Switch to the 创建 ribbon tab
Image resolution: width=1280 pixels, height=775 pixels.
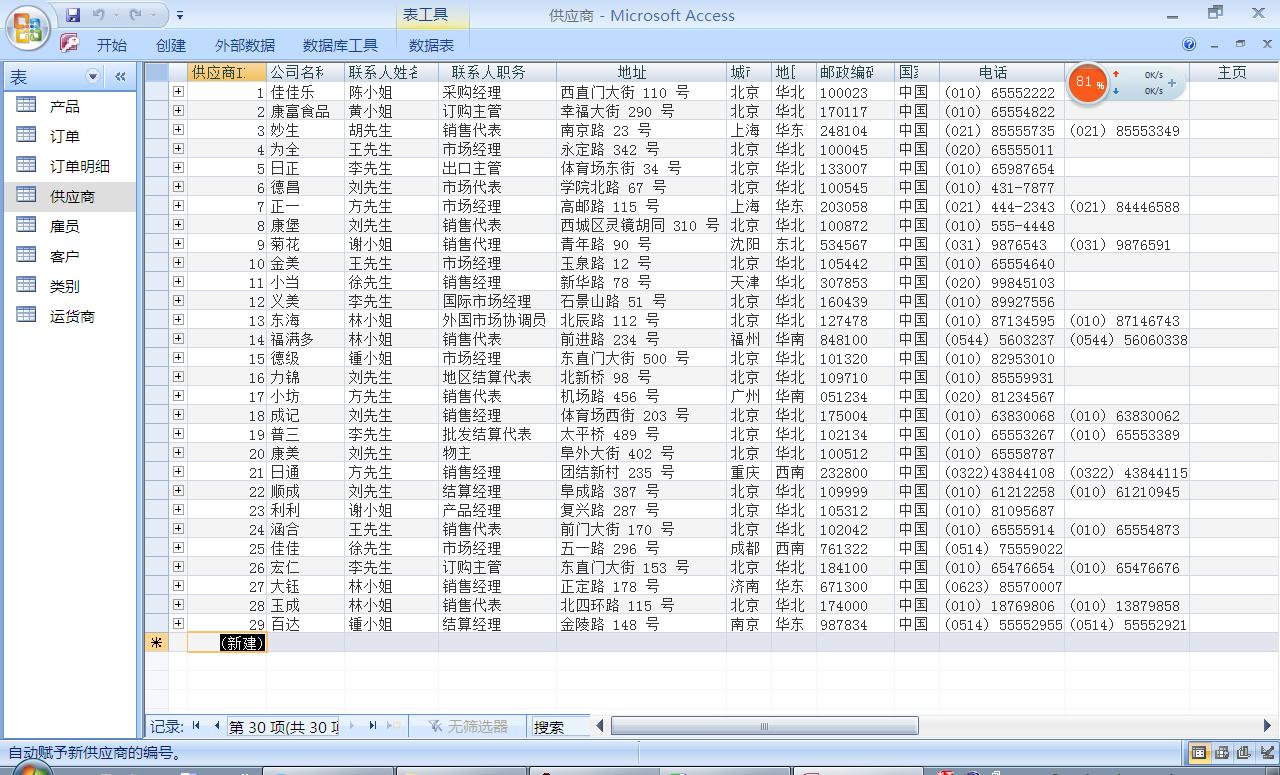pyautogui.click(x=170, y=44)
